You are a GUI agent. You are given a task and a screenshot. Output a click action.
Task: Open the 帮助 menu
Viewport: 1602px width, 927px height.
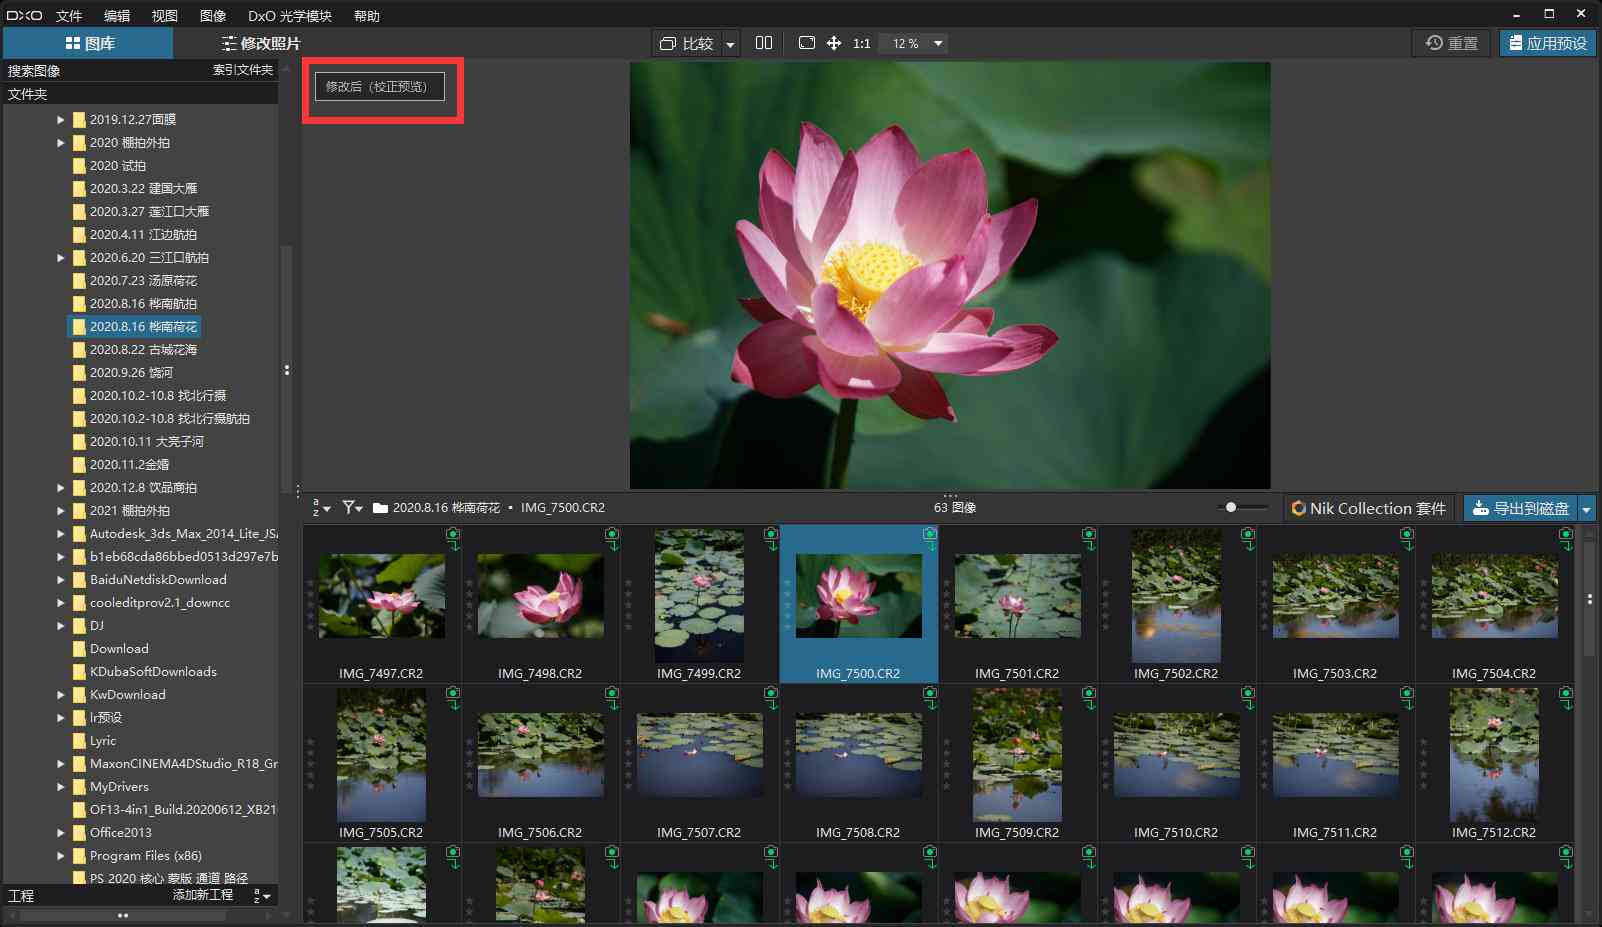367,16
